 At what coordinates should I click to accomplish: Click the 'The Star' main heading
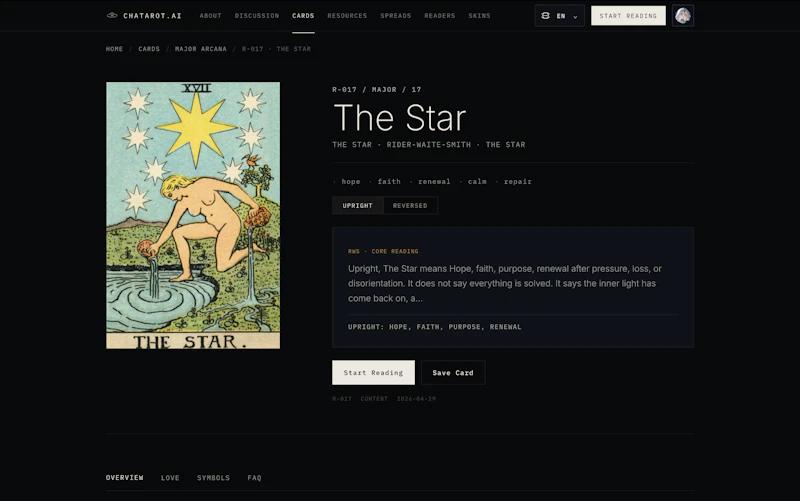pyautogui.click(x=399, y=118)
